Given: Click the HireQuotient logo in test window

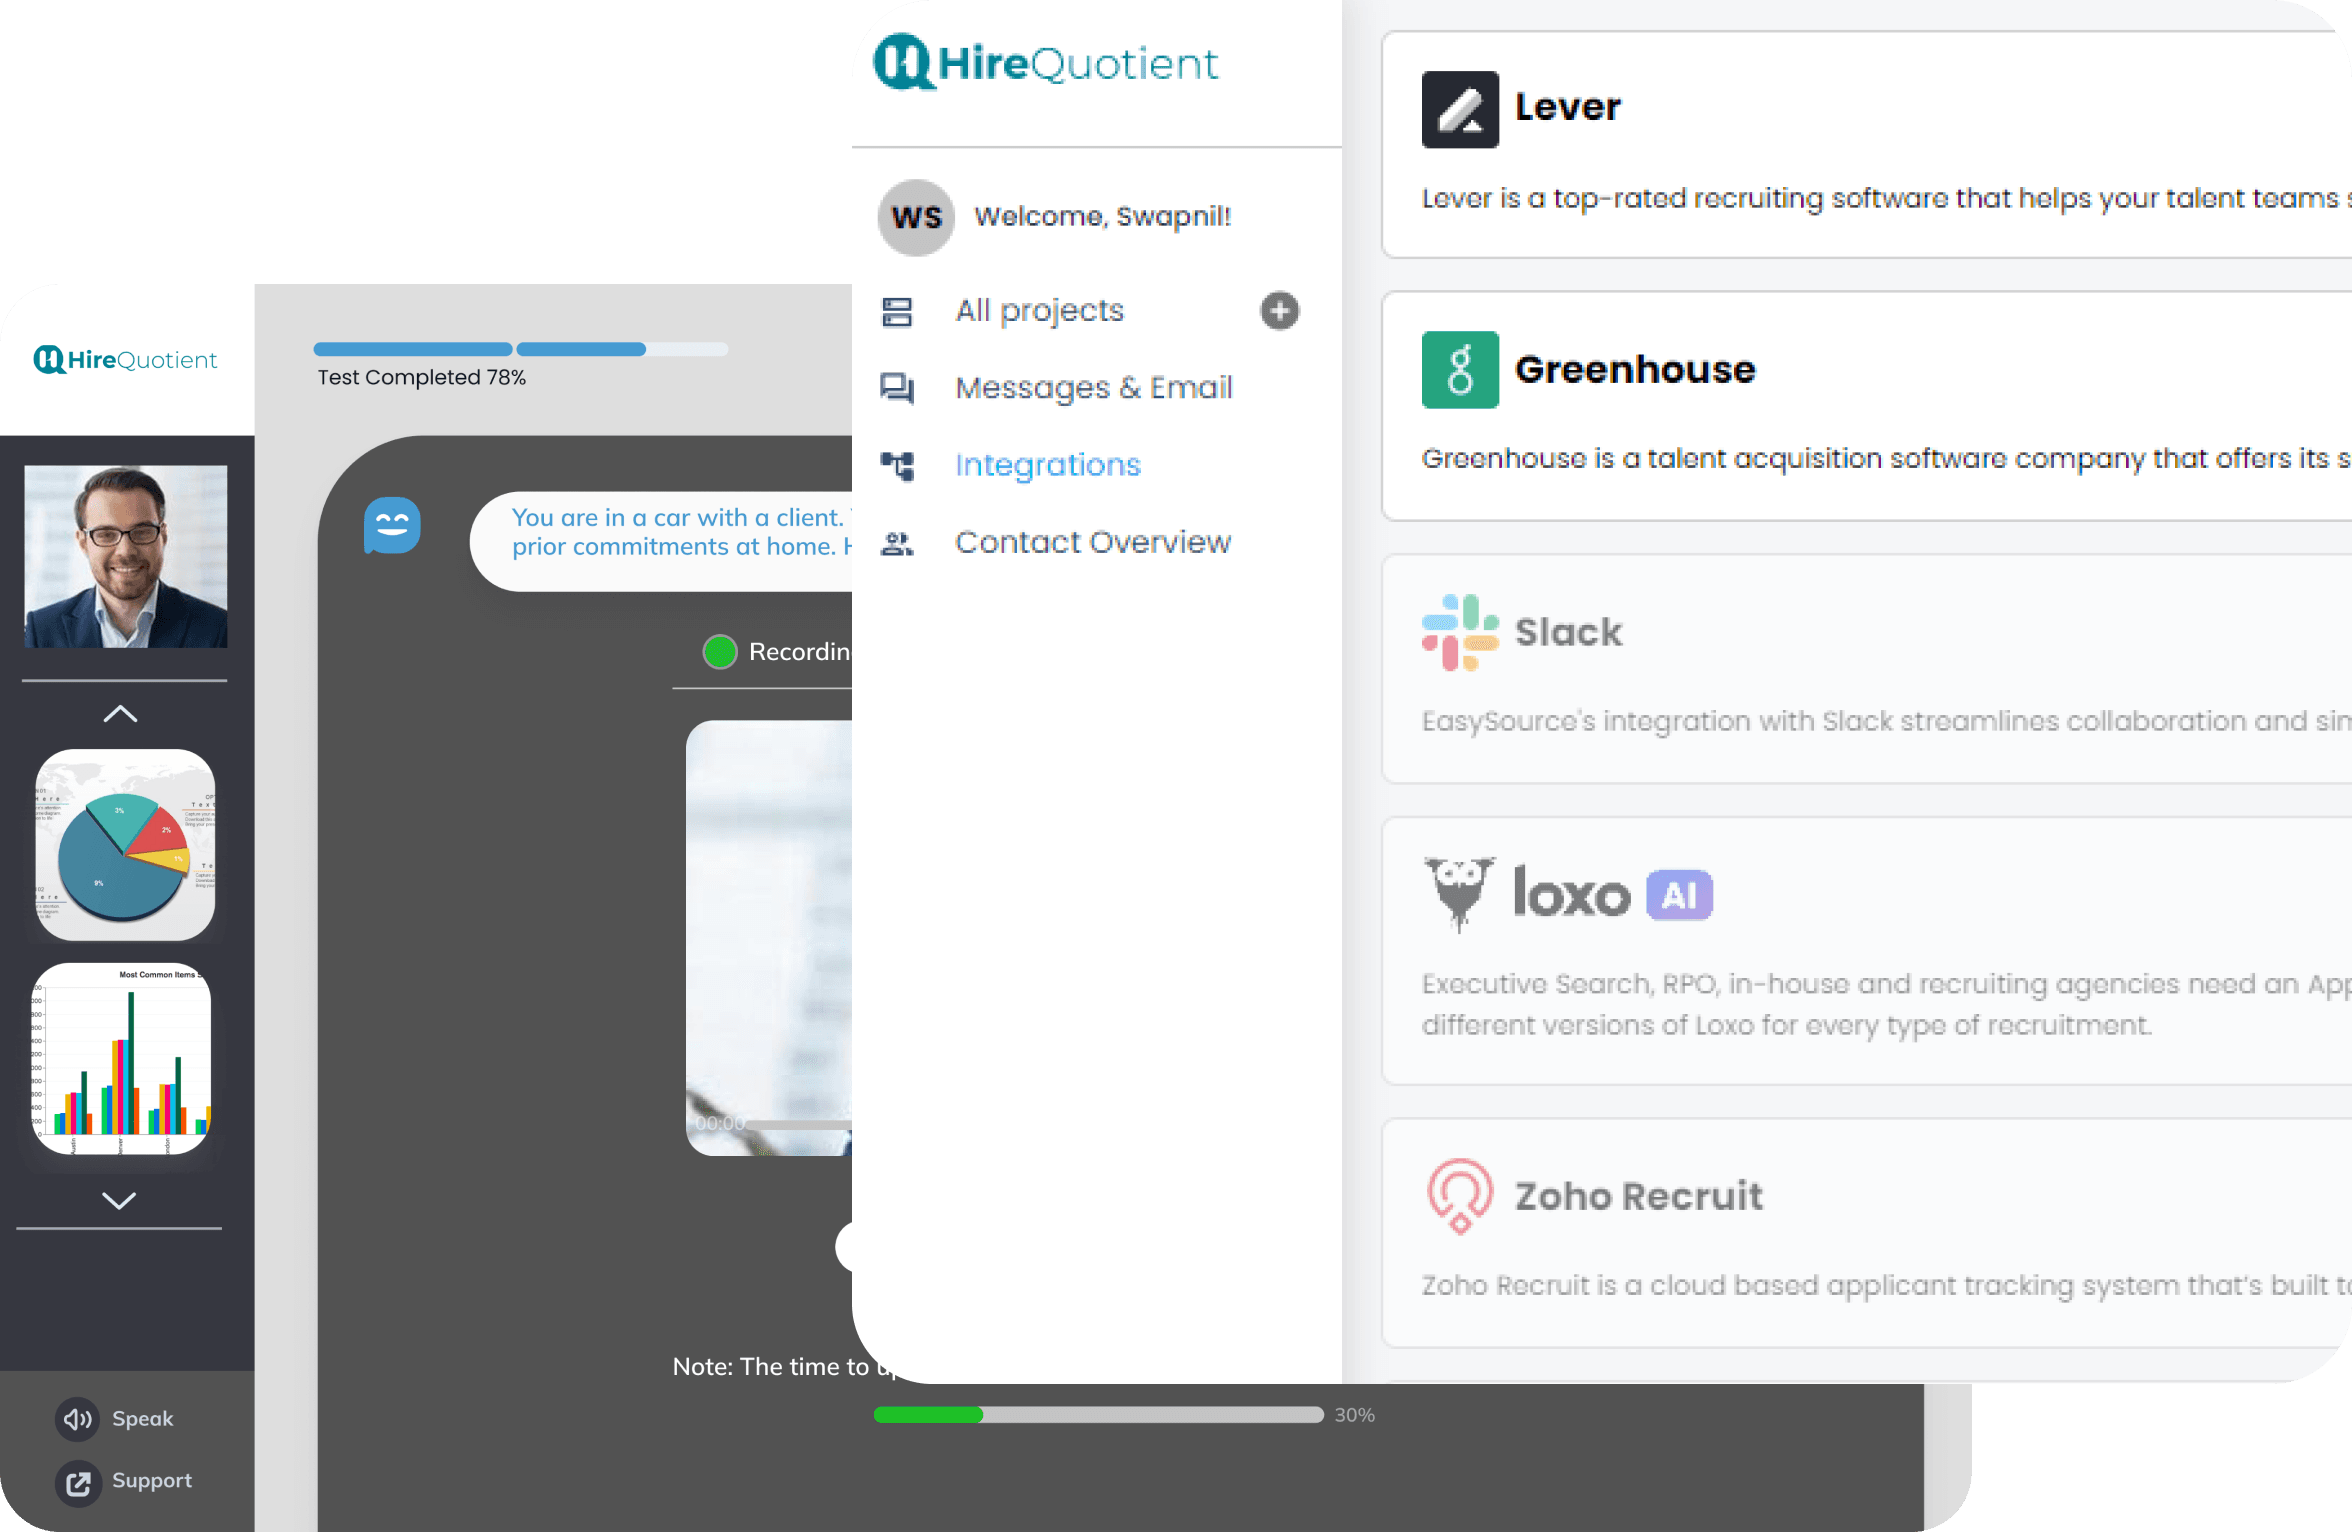Looking at the screenshot, I should pyautogui.click(x=125, y=360).
